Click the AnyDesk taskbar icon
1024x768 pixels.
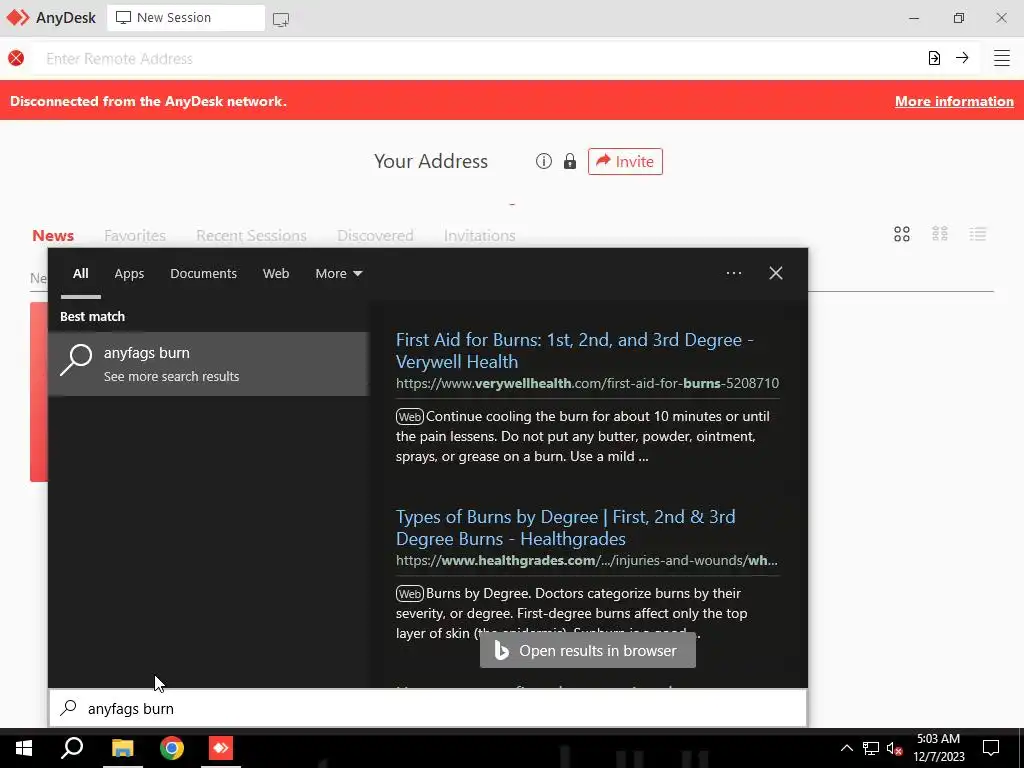click(x=221, y=748)
